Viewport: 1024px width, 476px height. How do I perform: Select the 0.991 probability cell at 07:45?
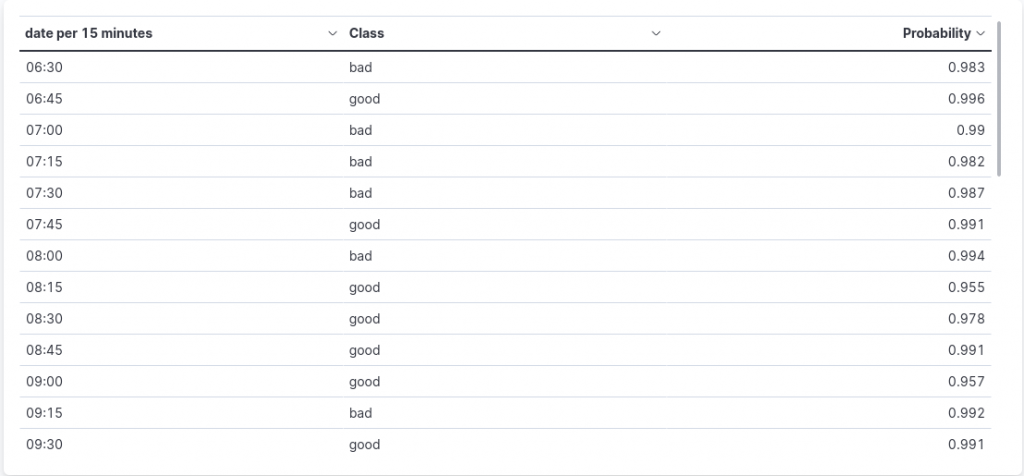click(x=829, y=224)
